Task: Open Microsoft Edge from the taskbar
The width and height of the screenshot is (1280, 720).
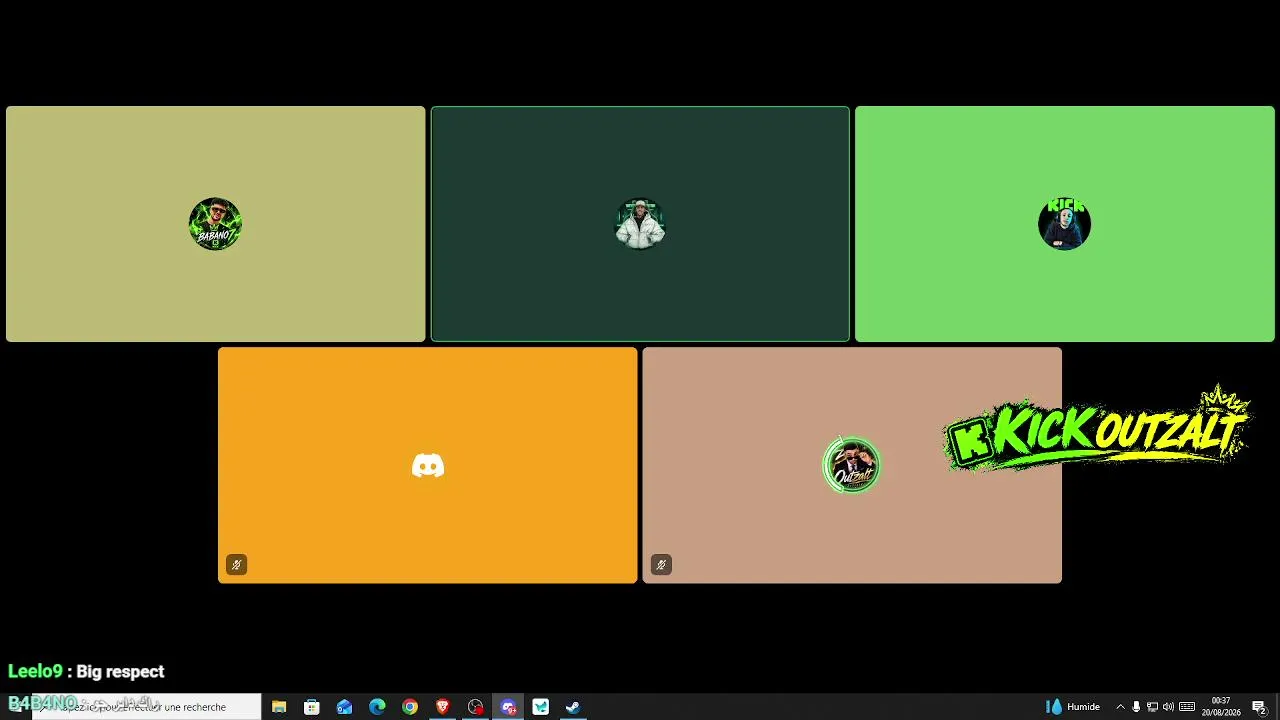Action: point(377,707)
